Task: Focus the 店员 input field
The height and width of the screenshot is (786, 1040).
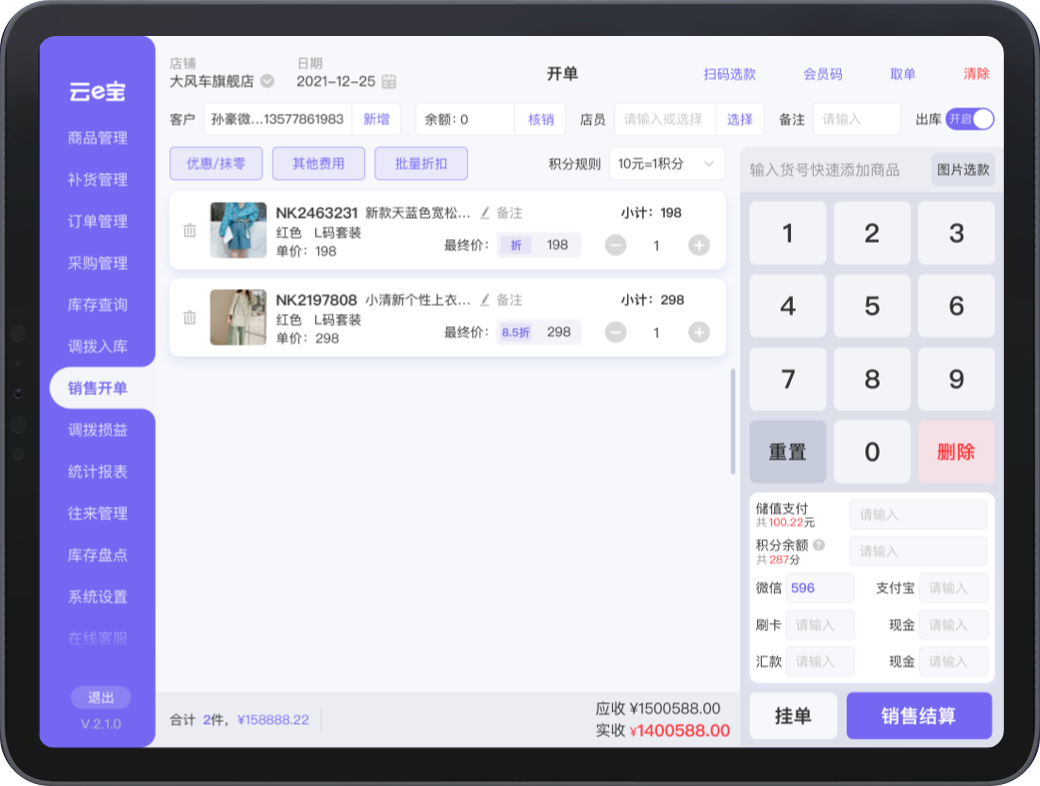Action: point(665,119)
